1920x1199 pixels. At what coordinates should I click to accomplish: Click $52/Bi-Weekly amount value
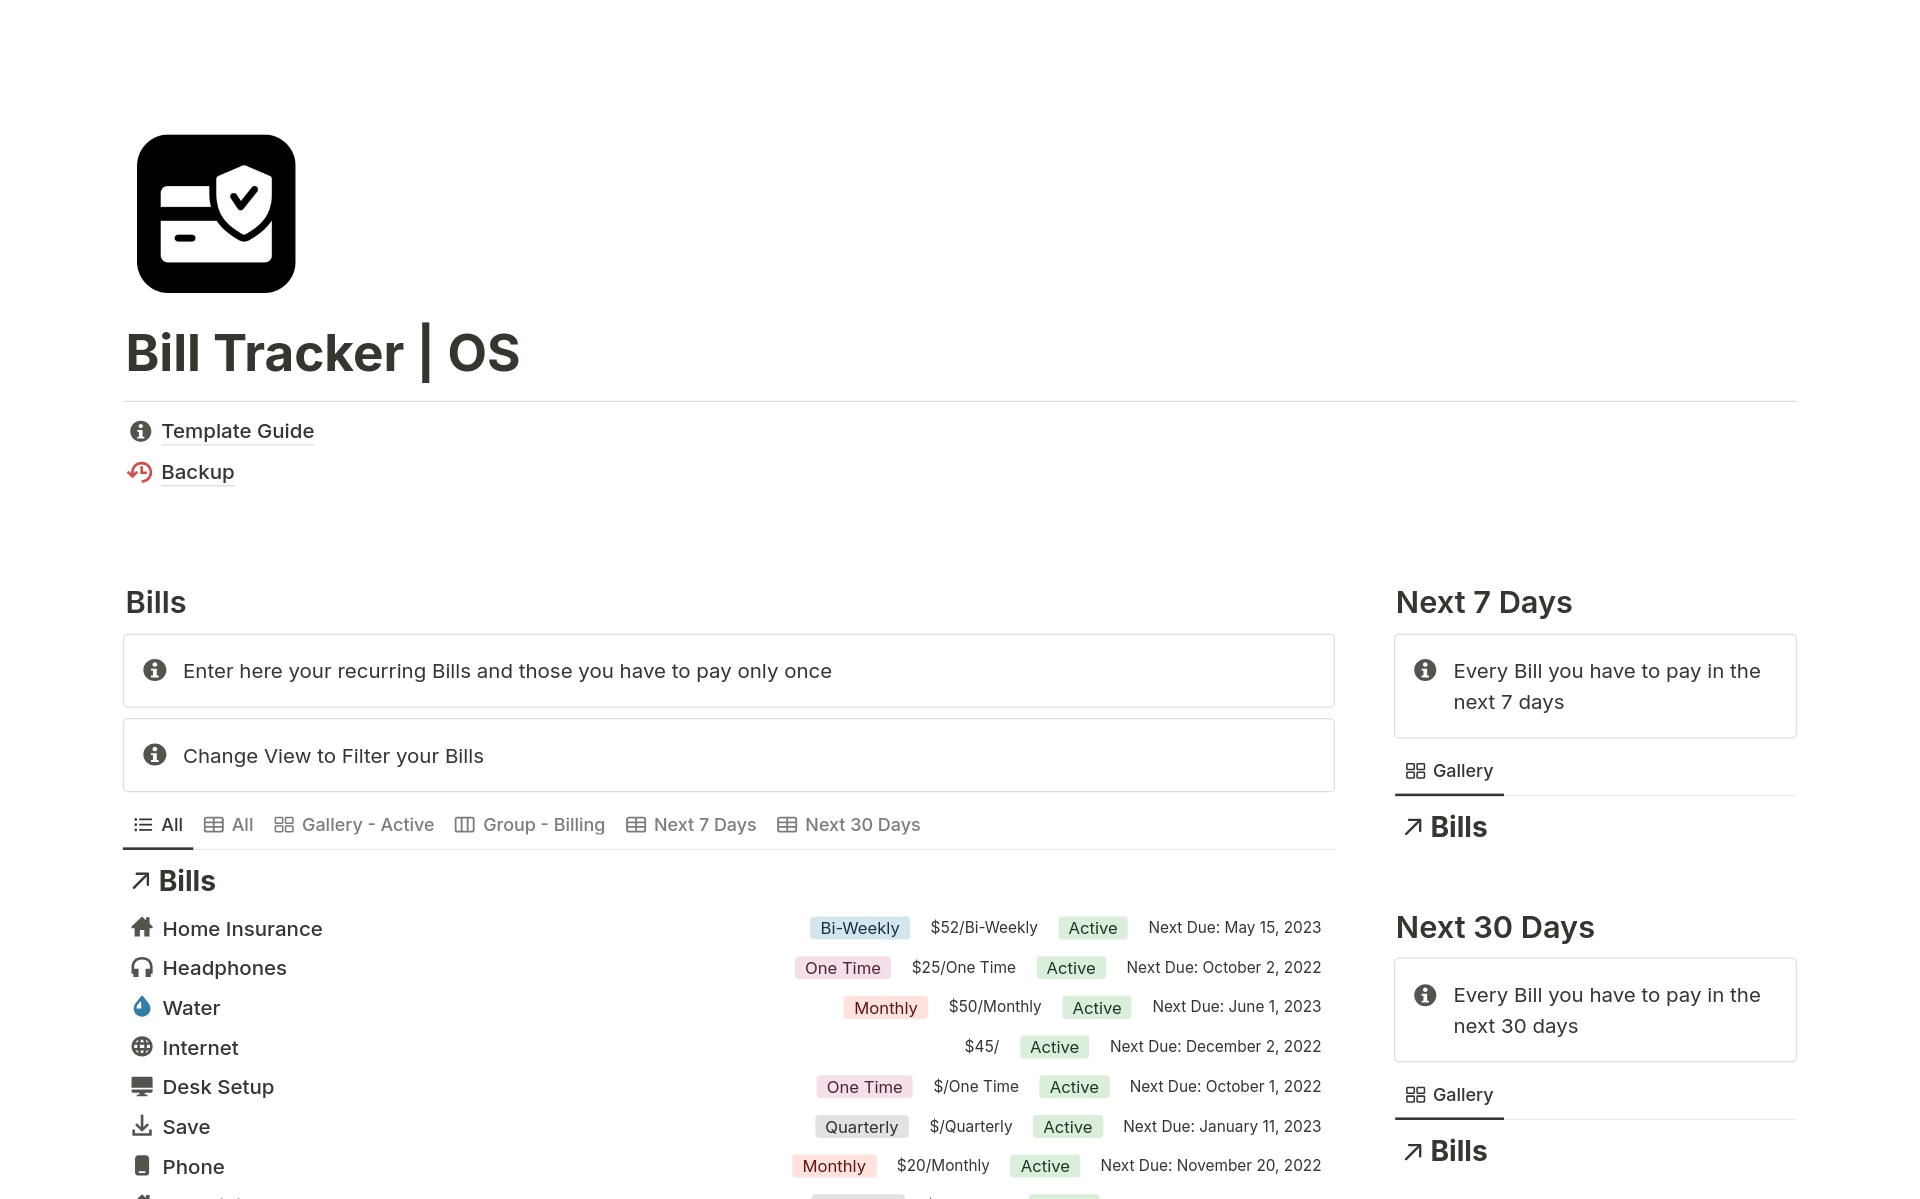[x=984, y=928]
